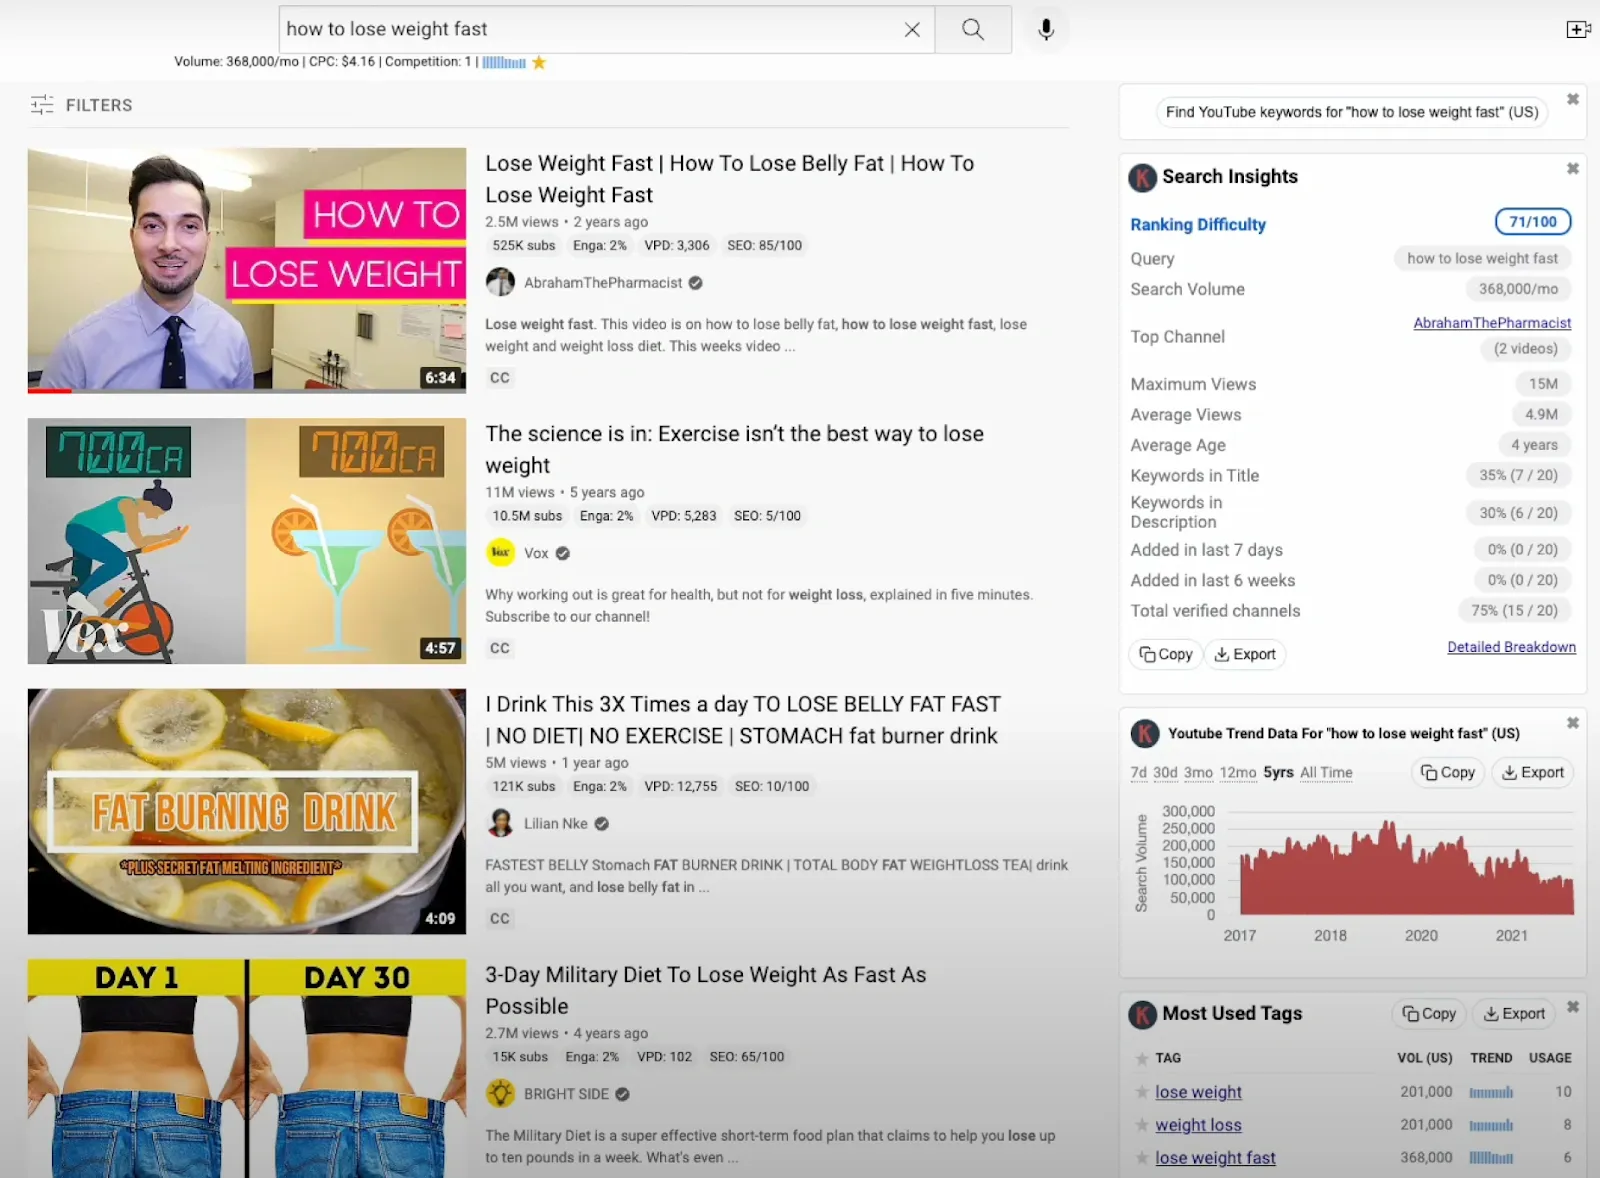Copy the Most Used Tags list
The height and width of the screenshot is (1178, 1600).
pyautogui.click(x=1428, y=1013)
